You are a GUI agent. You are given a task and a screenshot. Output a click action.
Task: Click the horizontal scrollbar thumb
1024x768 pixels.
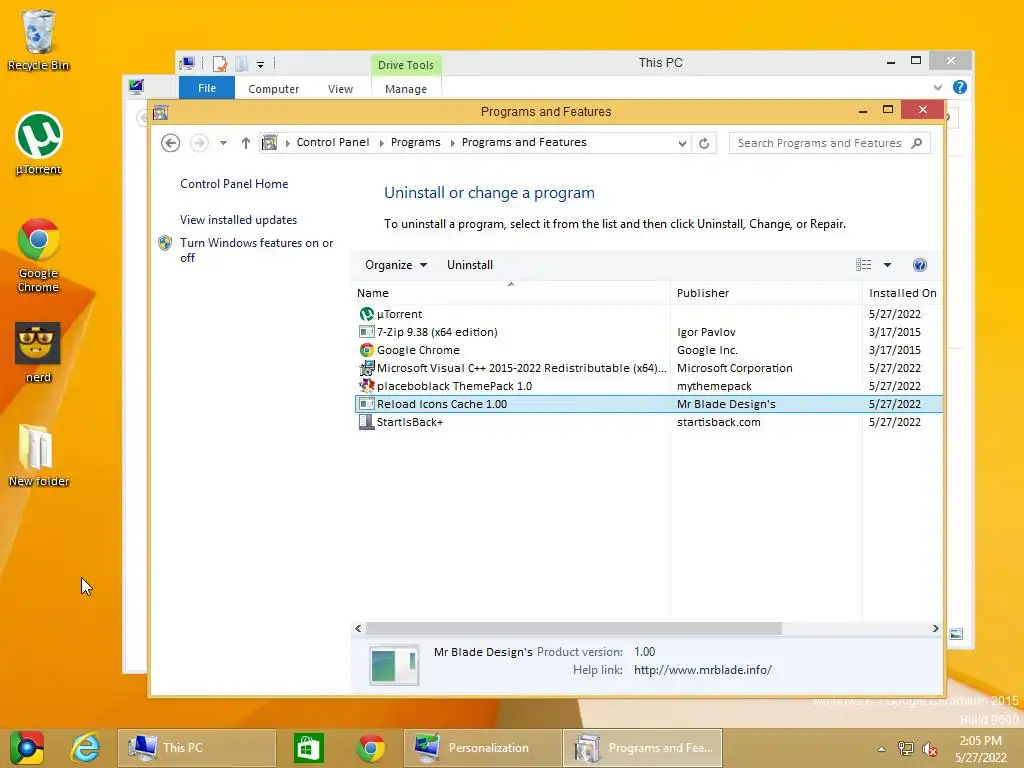click(573, 628)
